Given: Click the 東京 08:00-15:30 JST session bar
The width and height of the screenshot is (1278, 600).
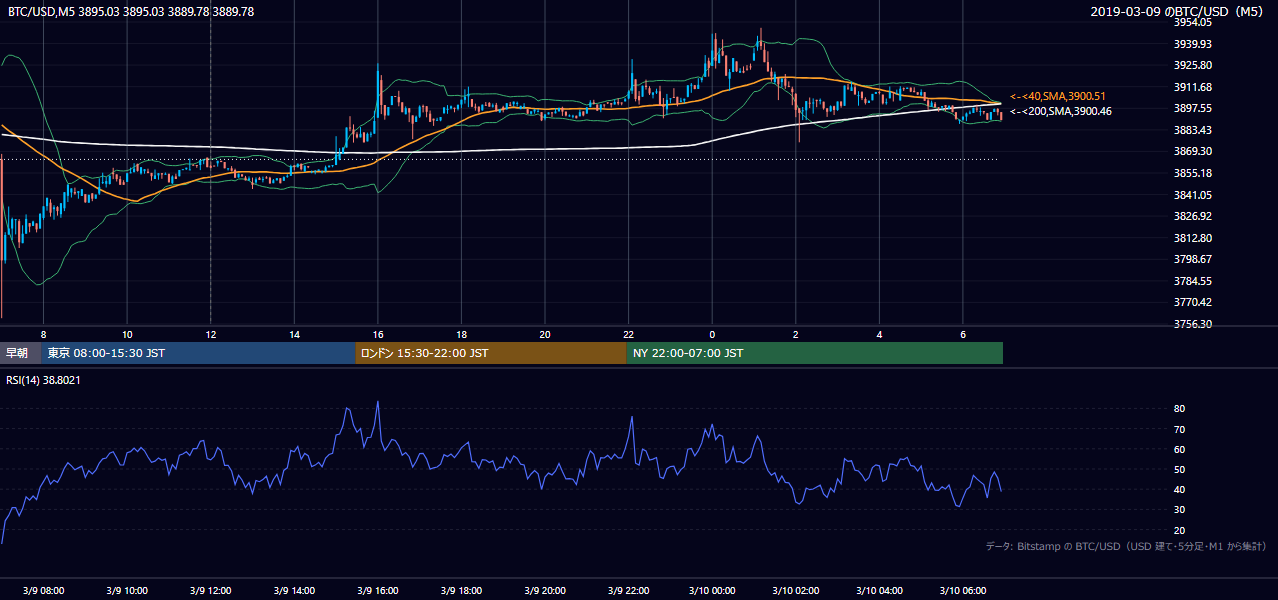Looking at the screenshot, I should pos(198,353).
